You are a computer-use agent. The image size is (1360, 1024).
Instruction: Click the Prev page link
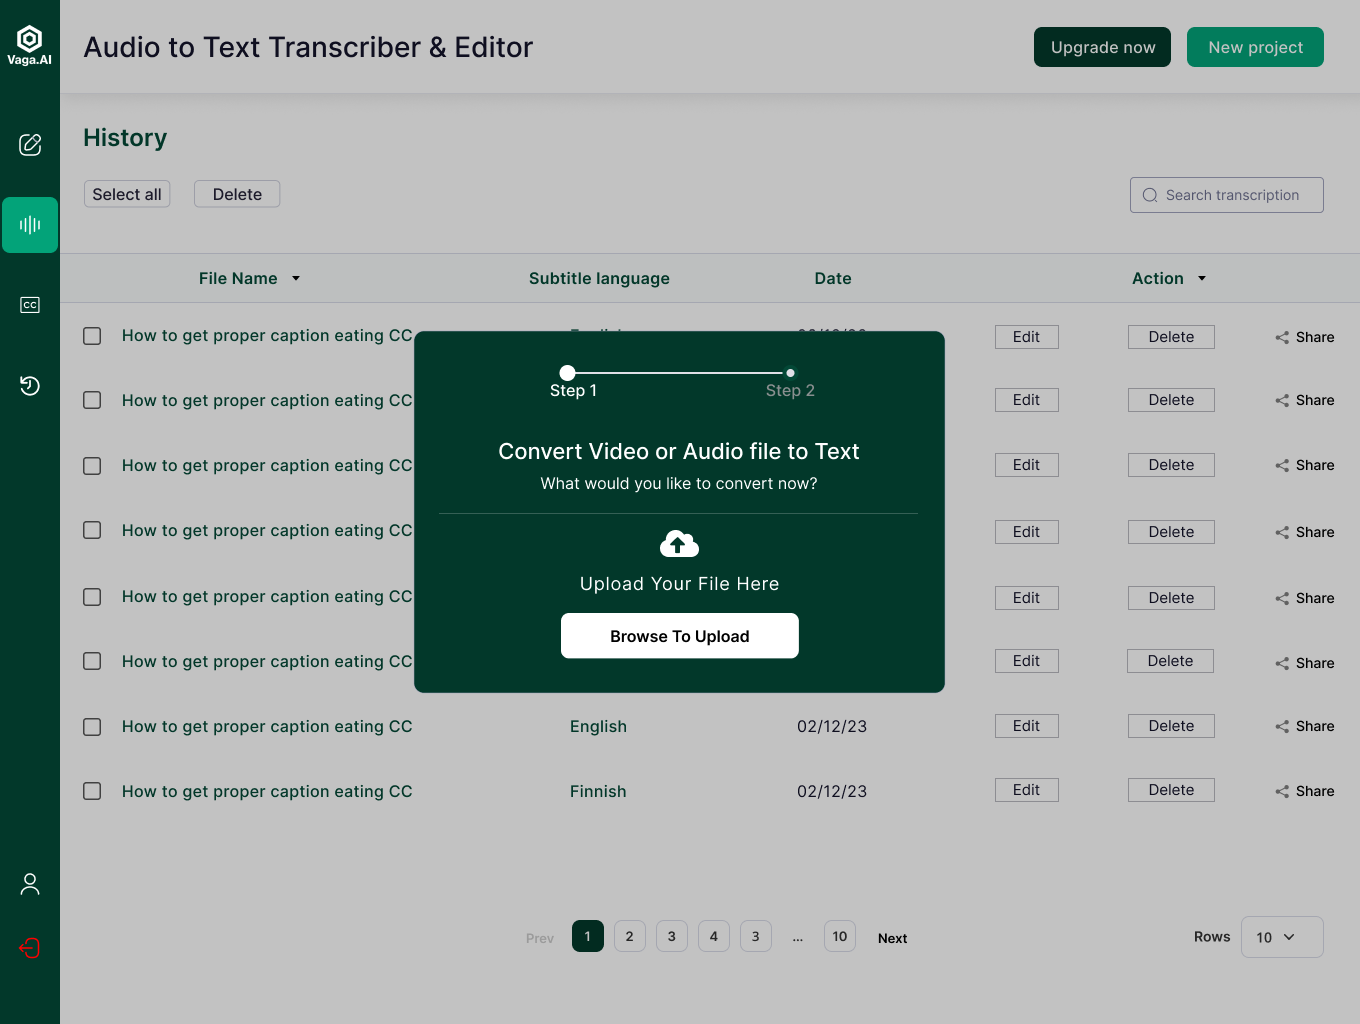pos(540,938)
